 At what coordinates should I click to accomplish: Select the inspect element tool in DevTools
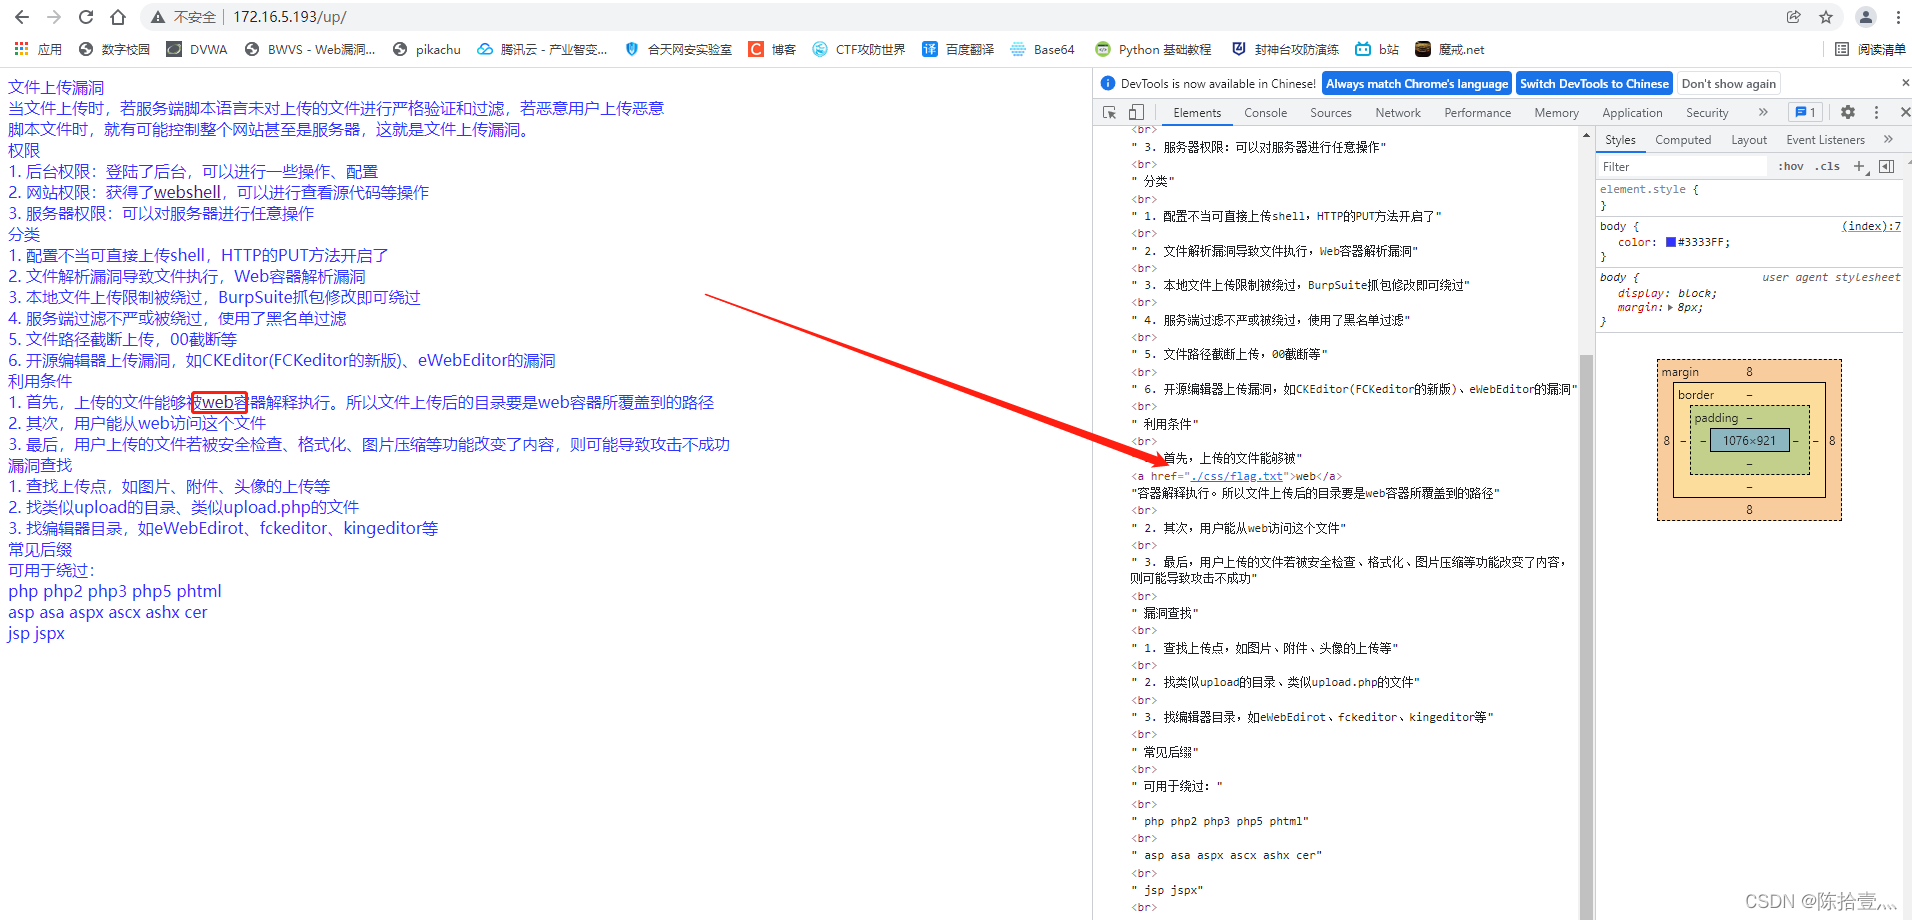1109,112
